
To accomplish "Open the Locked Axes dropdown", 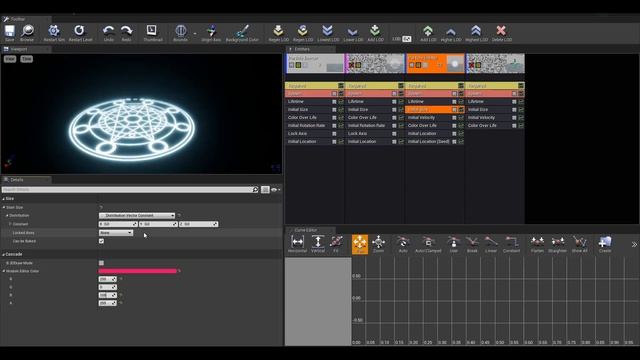I will click(x=116, y=233).
